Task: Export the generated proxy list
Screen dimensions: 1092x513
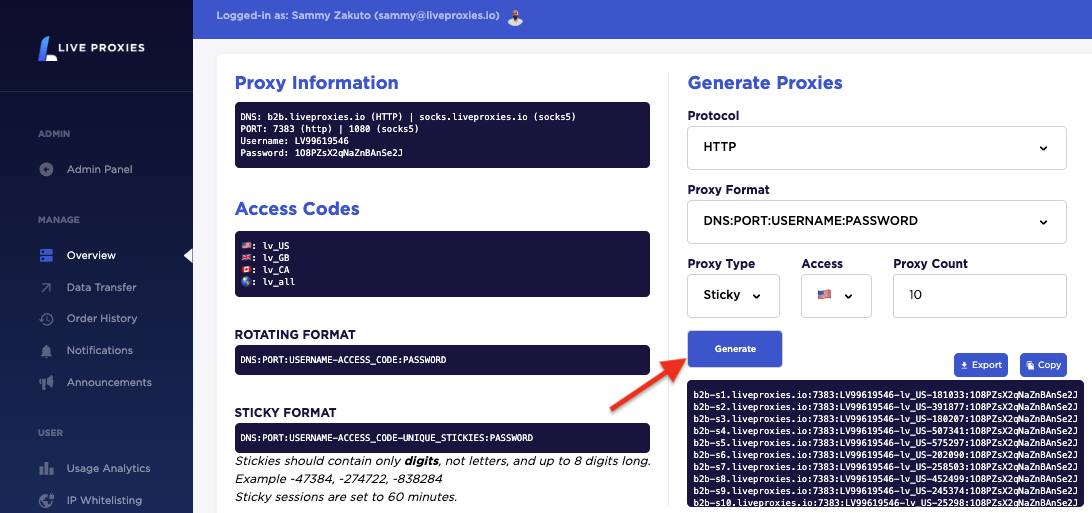Action: pos(980,365)
